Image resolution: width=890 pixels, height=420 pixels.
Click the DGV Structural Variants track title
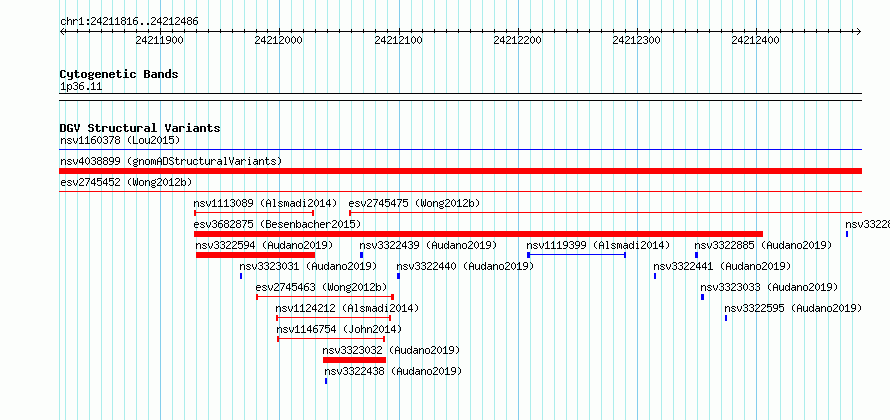[140, 128]
